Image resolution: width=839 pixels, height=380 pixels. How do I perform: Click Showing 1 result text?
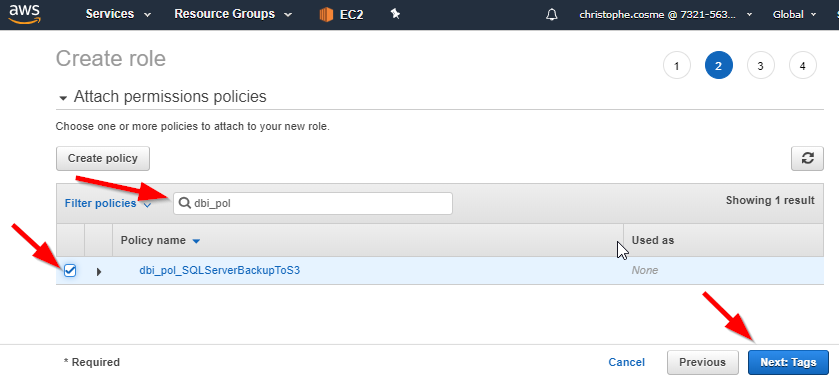pos(770,200)
